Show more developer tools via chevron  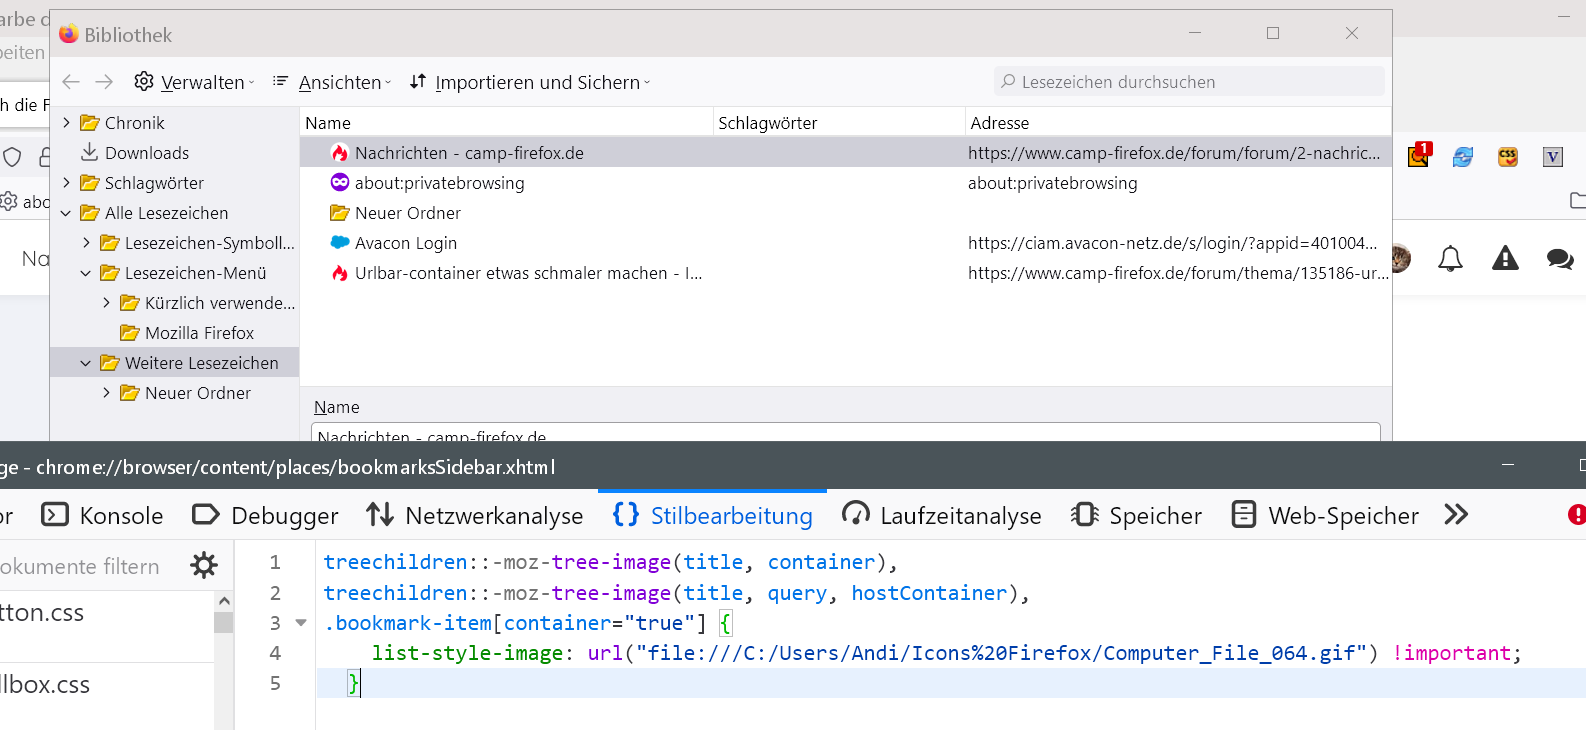[1456, 515]
